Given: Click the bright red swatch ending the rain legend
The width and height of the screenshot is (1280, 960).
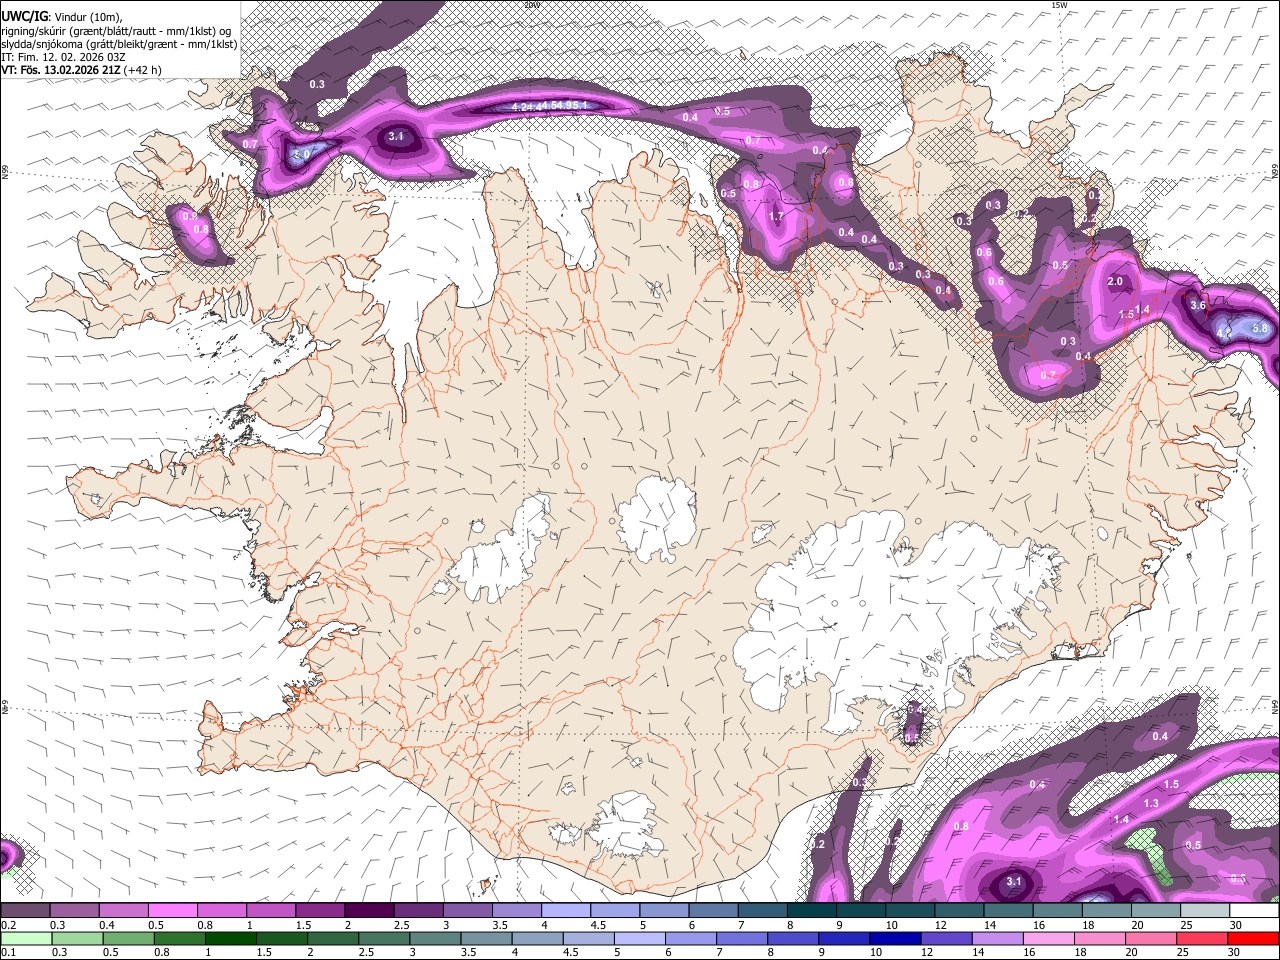Looking at the screenshot, I should point(1254,938).
